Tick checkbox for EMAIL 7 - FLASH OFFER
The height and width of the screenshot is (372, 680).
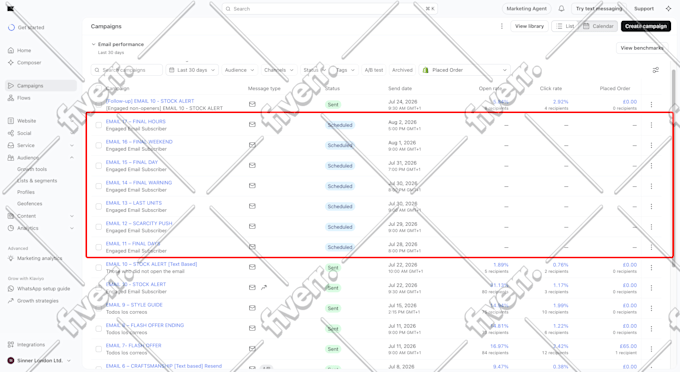(98, 349)
